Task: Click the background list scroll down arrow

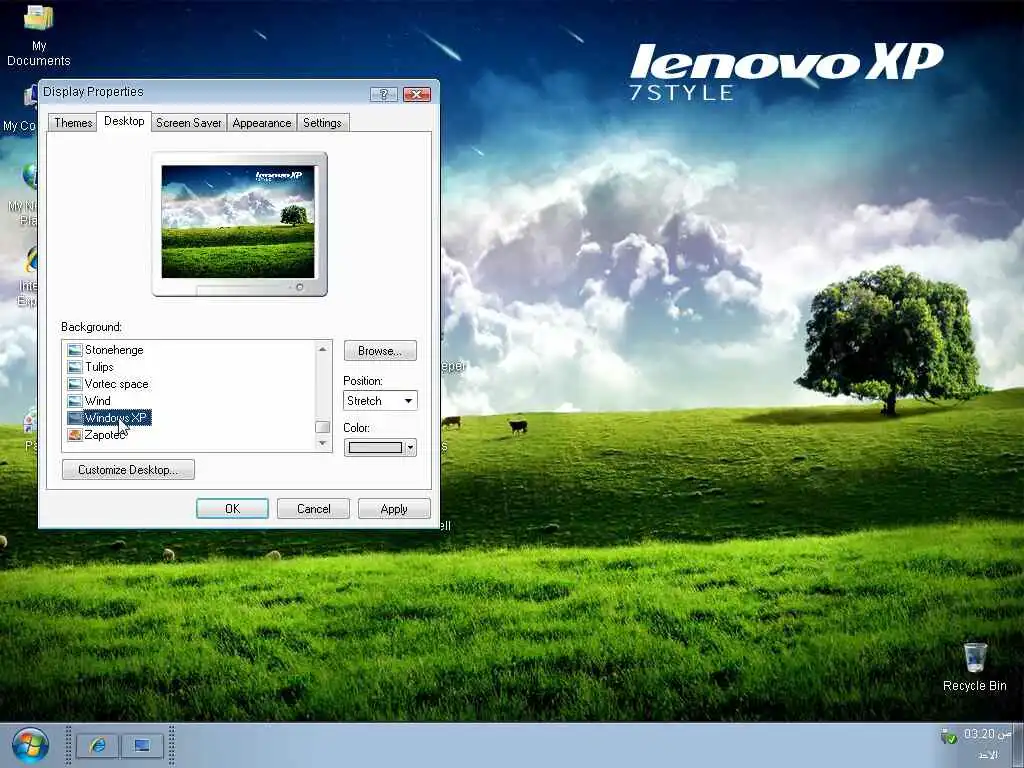Action: click(322, 443)
